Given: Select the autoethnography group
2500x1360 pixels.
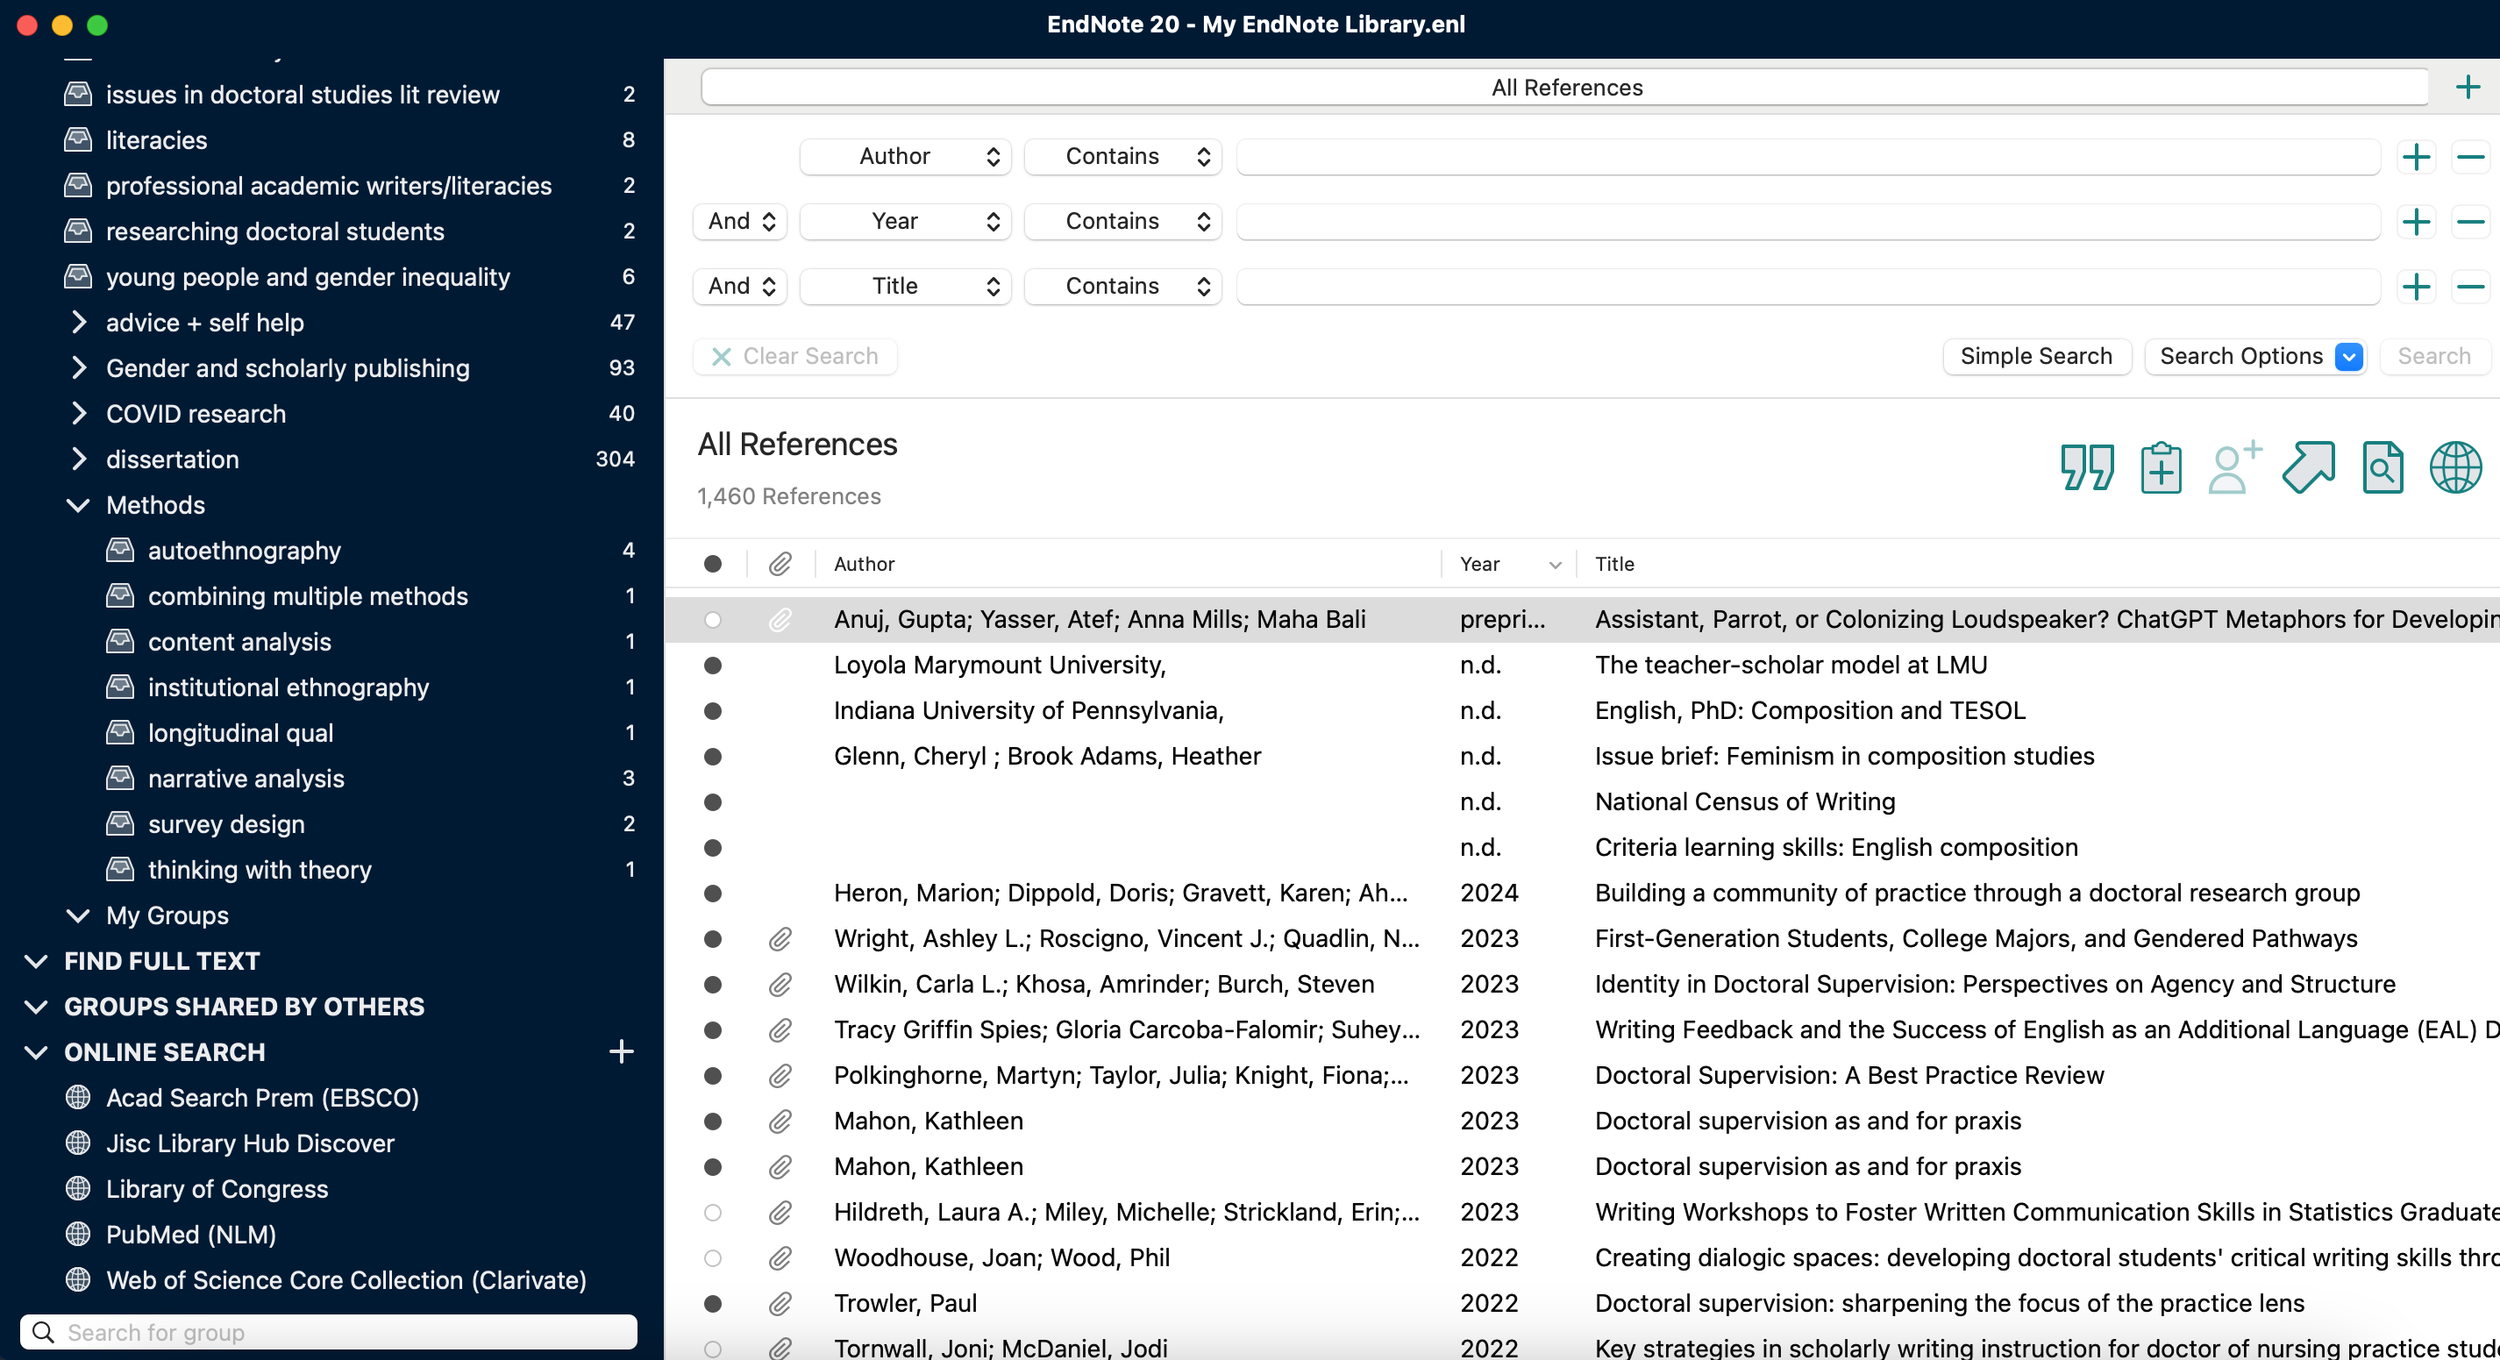Looking at the screenshot, I should (245, 550).
